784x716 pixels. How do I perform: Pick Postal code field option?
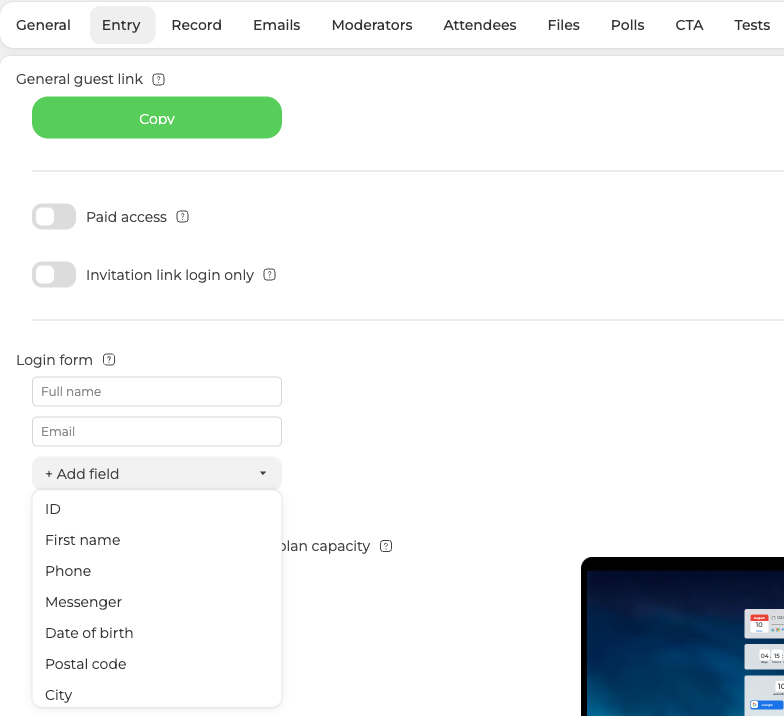[x=157, y=664]
